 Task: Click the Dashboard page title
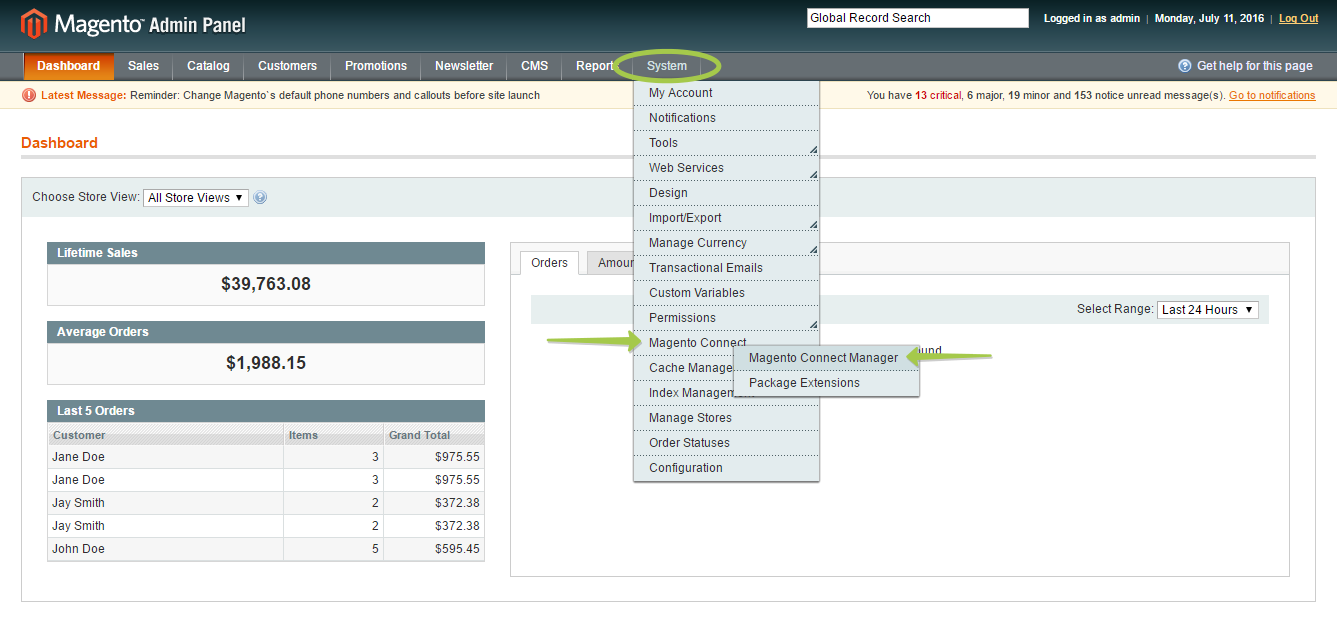(60, 143)
